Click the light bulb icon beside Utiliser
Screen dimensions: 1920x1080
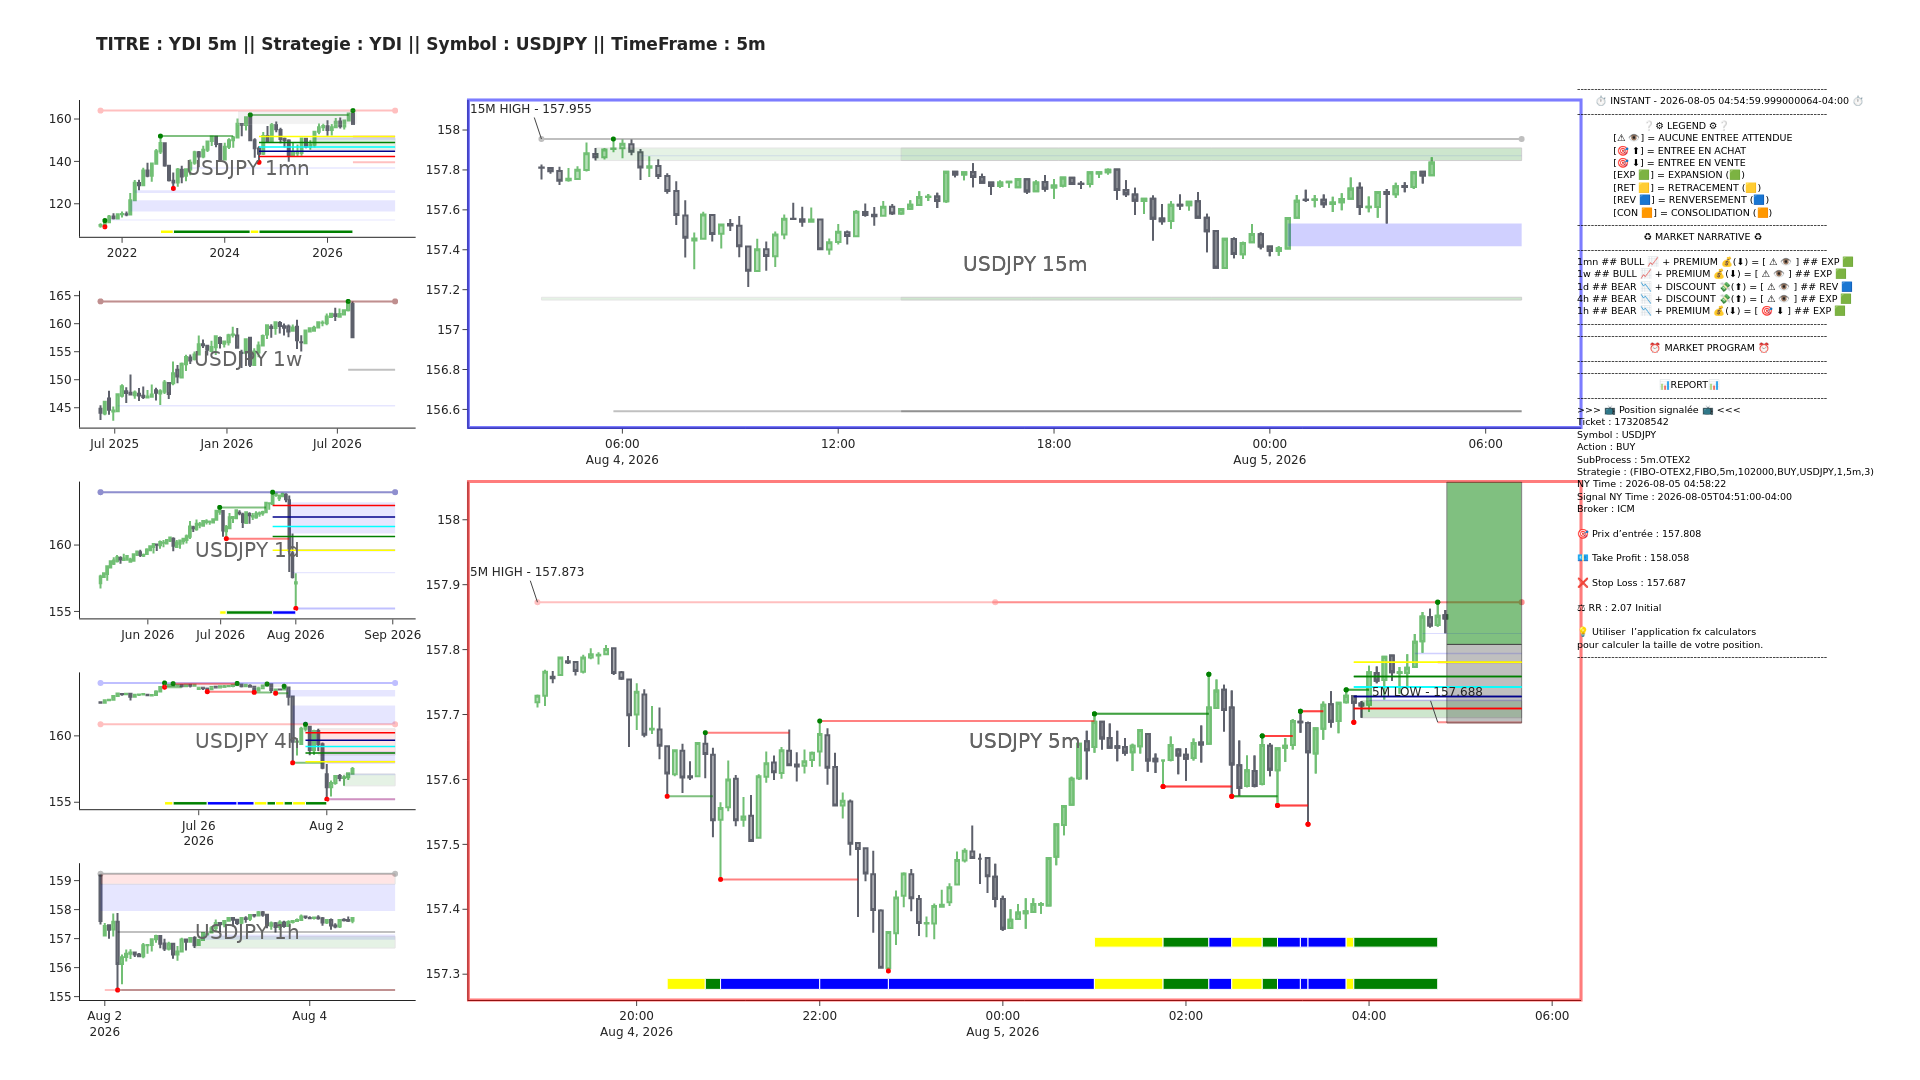coord(1583,632)
